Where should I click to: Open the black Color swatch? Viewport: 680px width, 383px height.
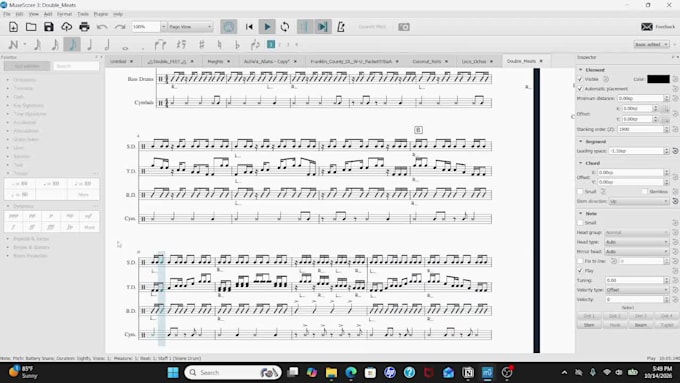(x=658, y=79)
